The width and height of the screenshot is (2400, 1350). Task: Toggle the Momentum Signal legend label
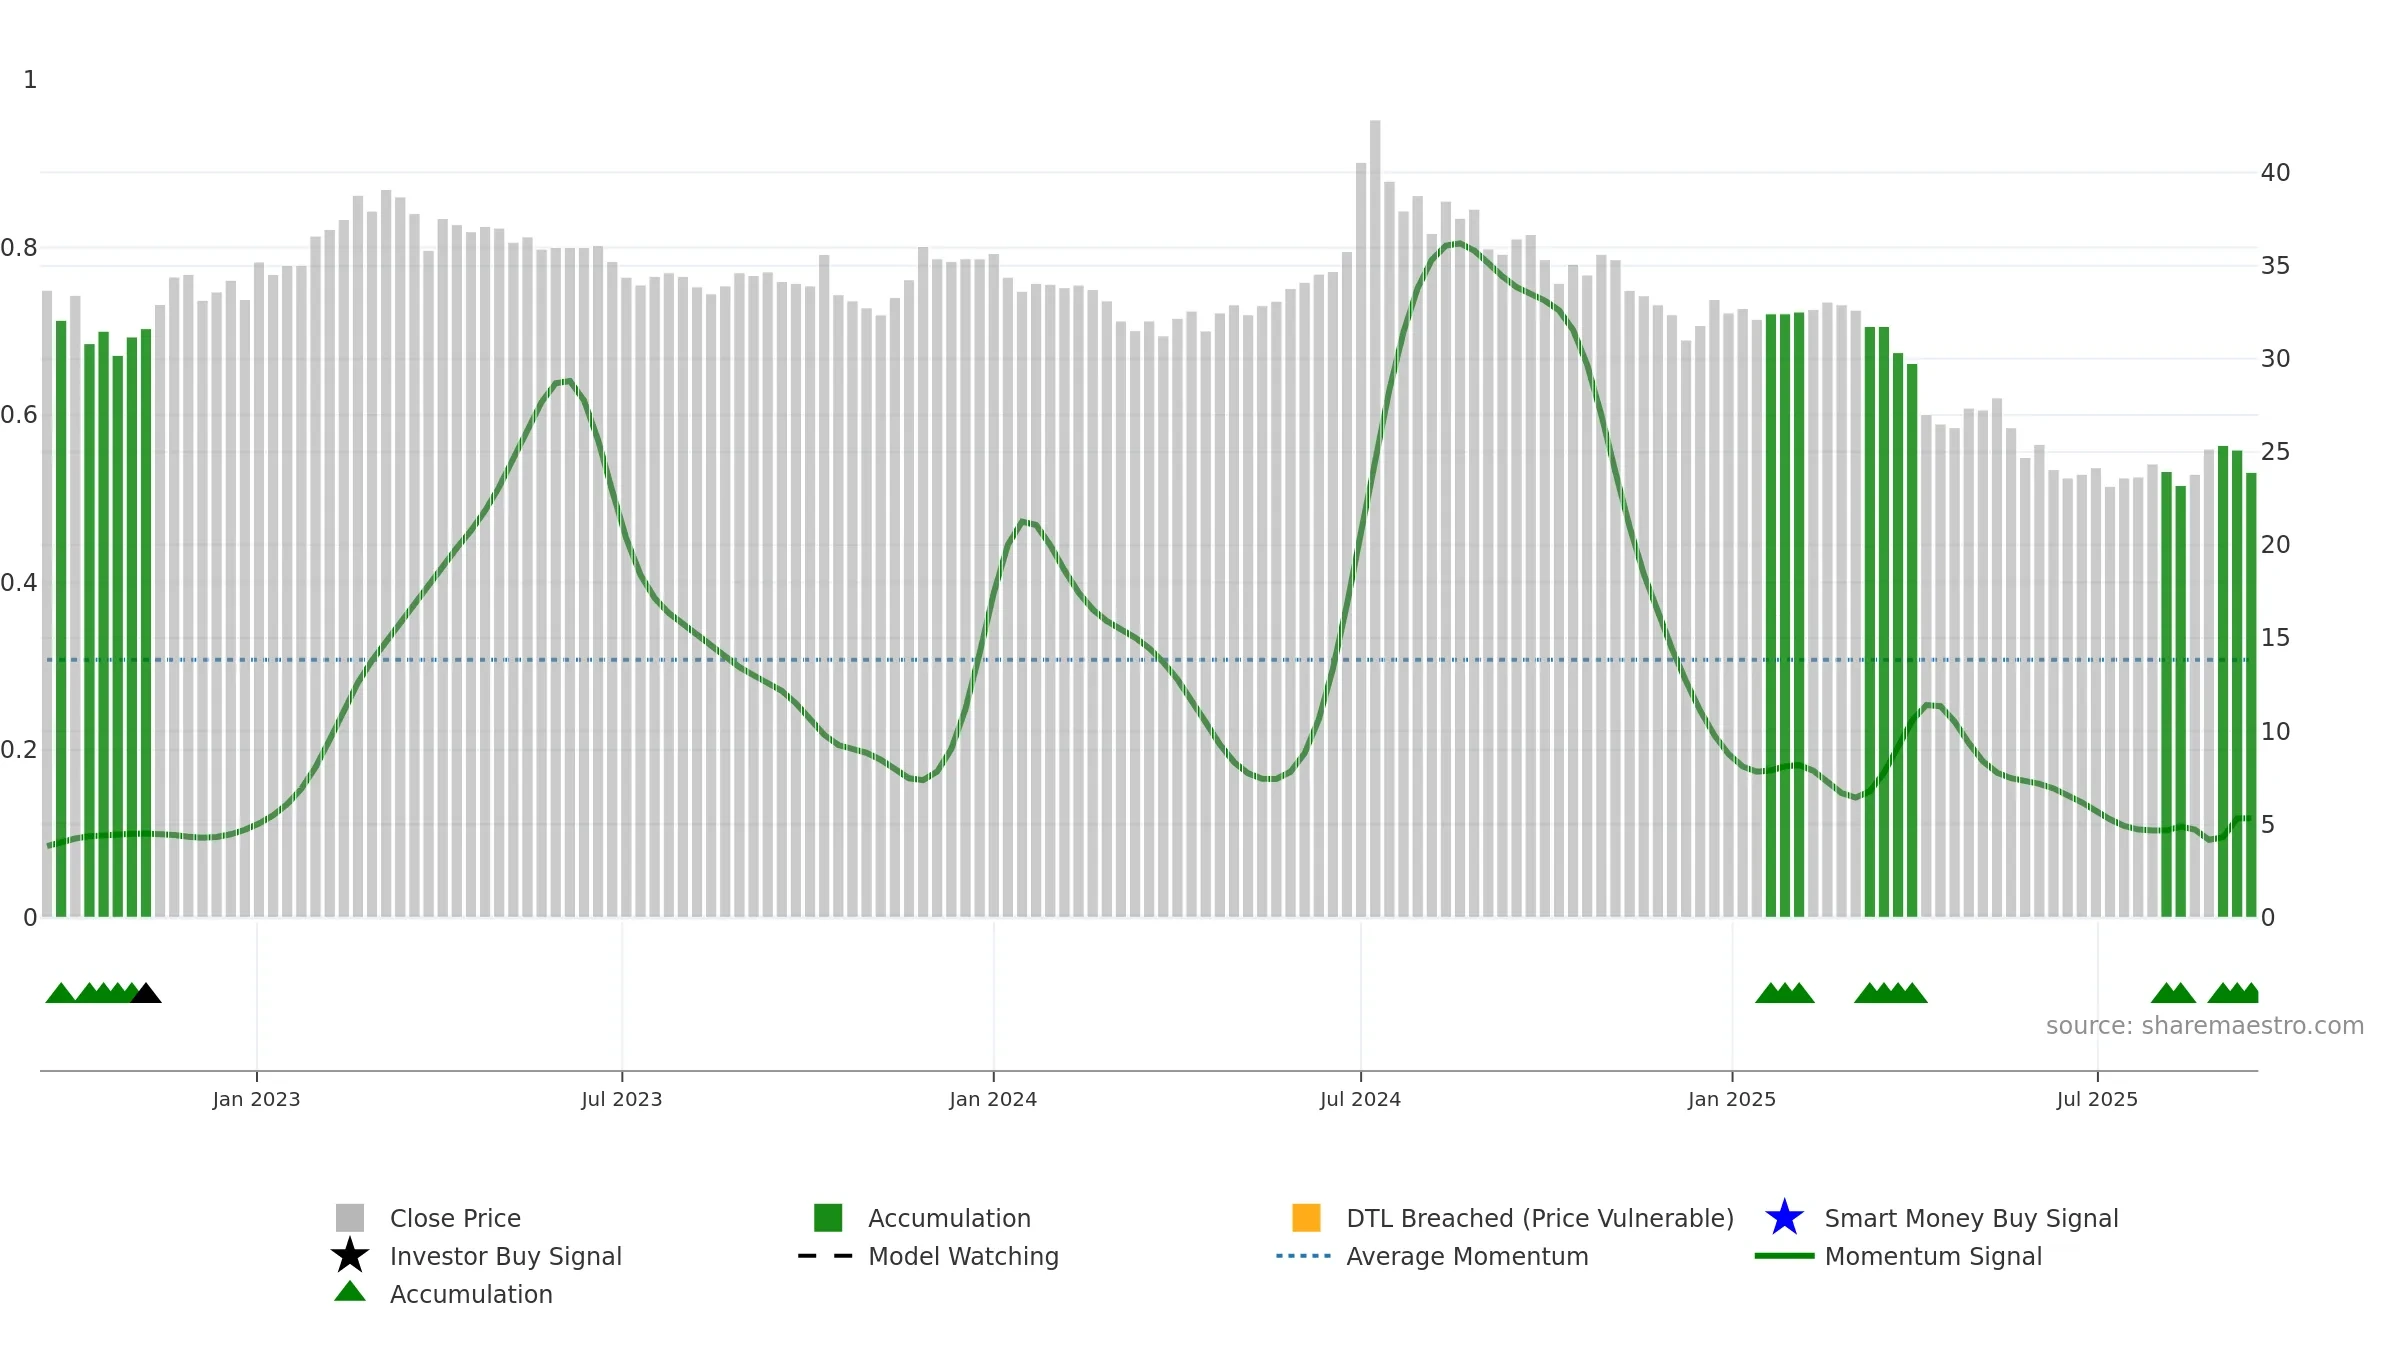pos(1933,1256)
